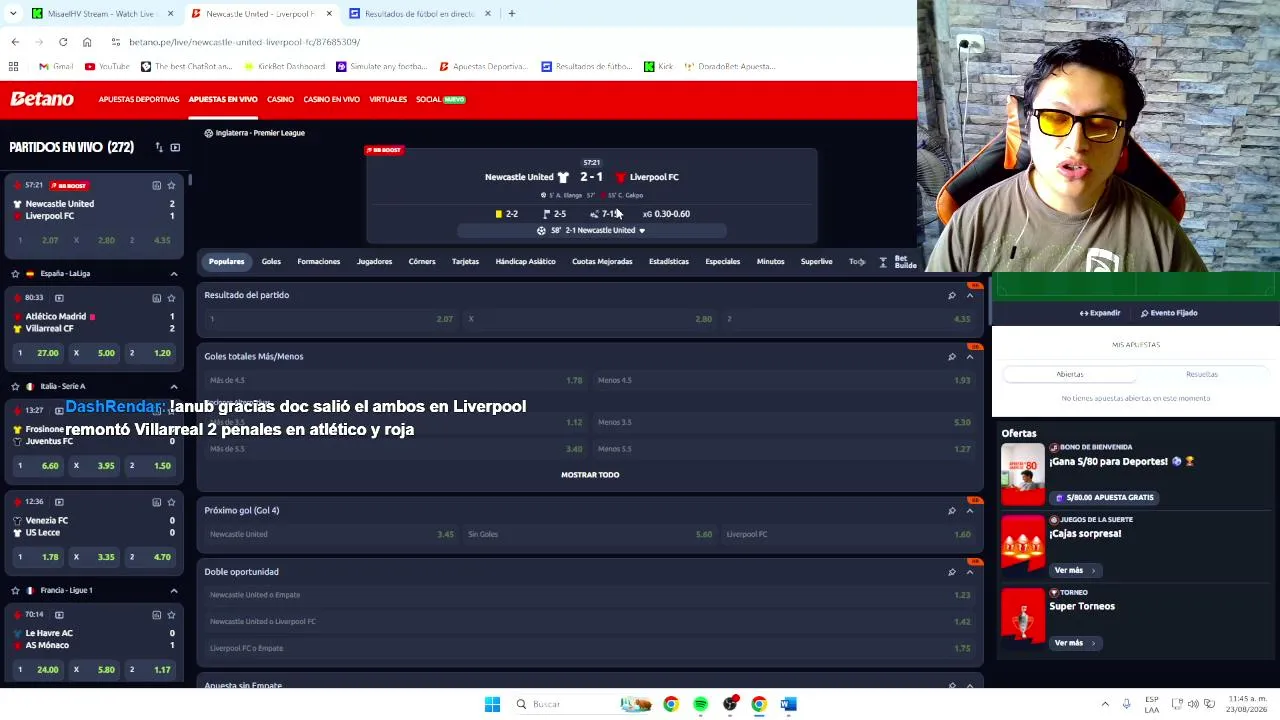Favorite the Newcastle United vs Liverpool match
Screen dimensions: 1280x720
pyautogui.click(x=171, y=185)
